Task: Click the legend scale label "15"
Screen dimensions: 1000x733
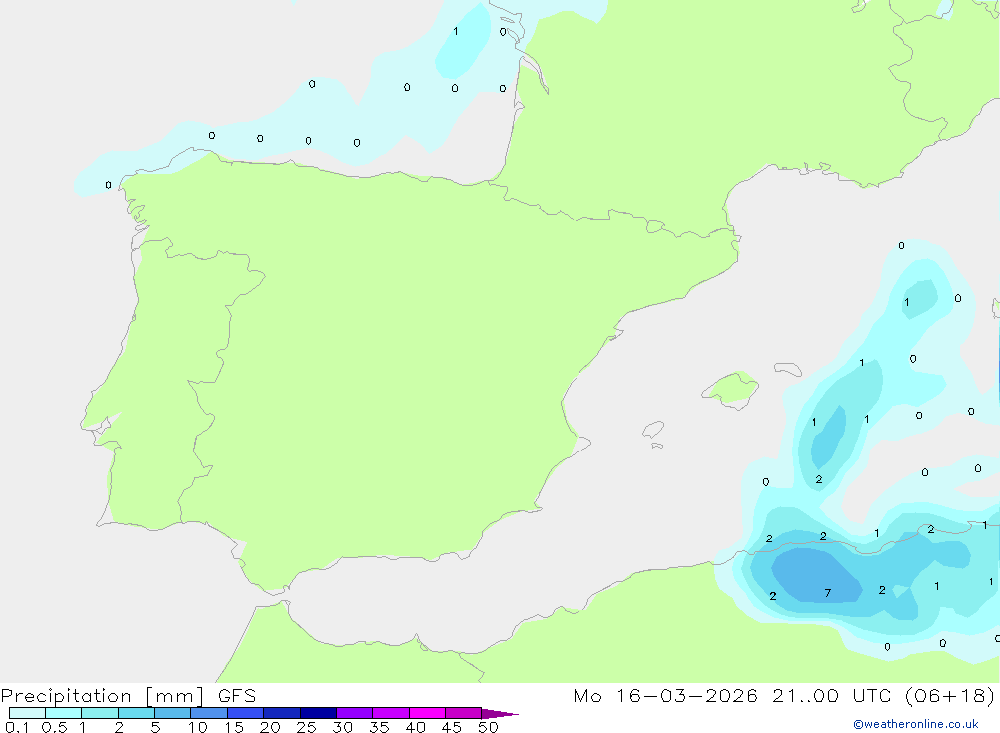Action: [234, 727]
